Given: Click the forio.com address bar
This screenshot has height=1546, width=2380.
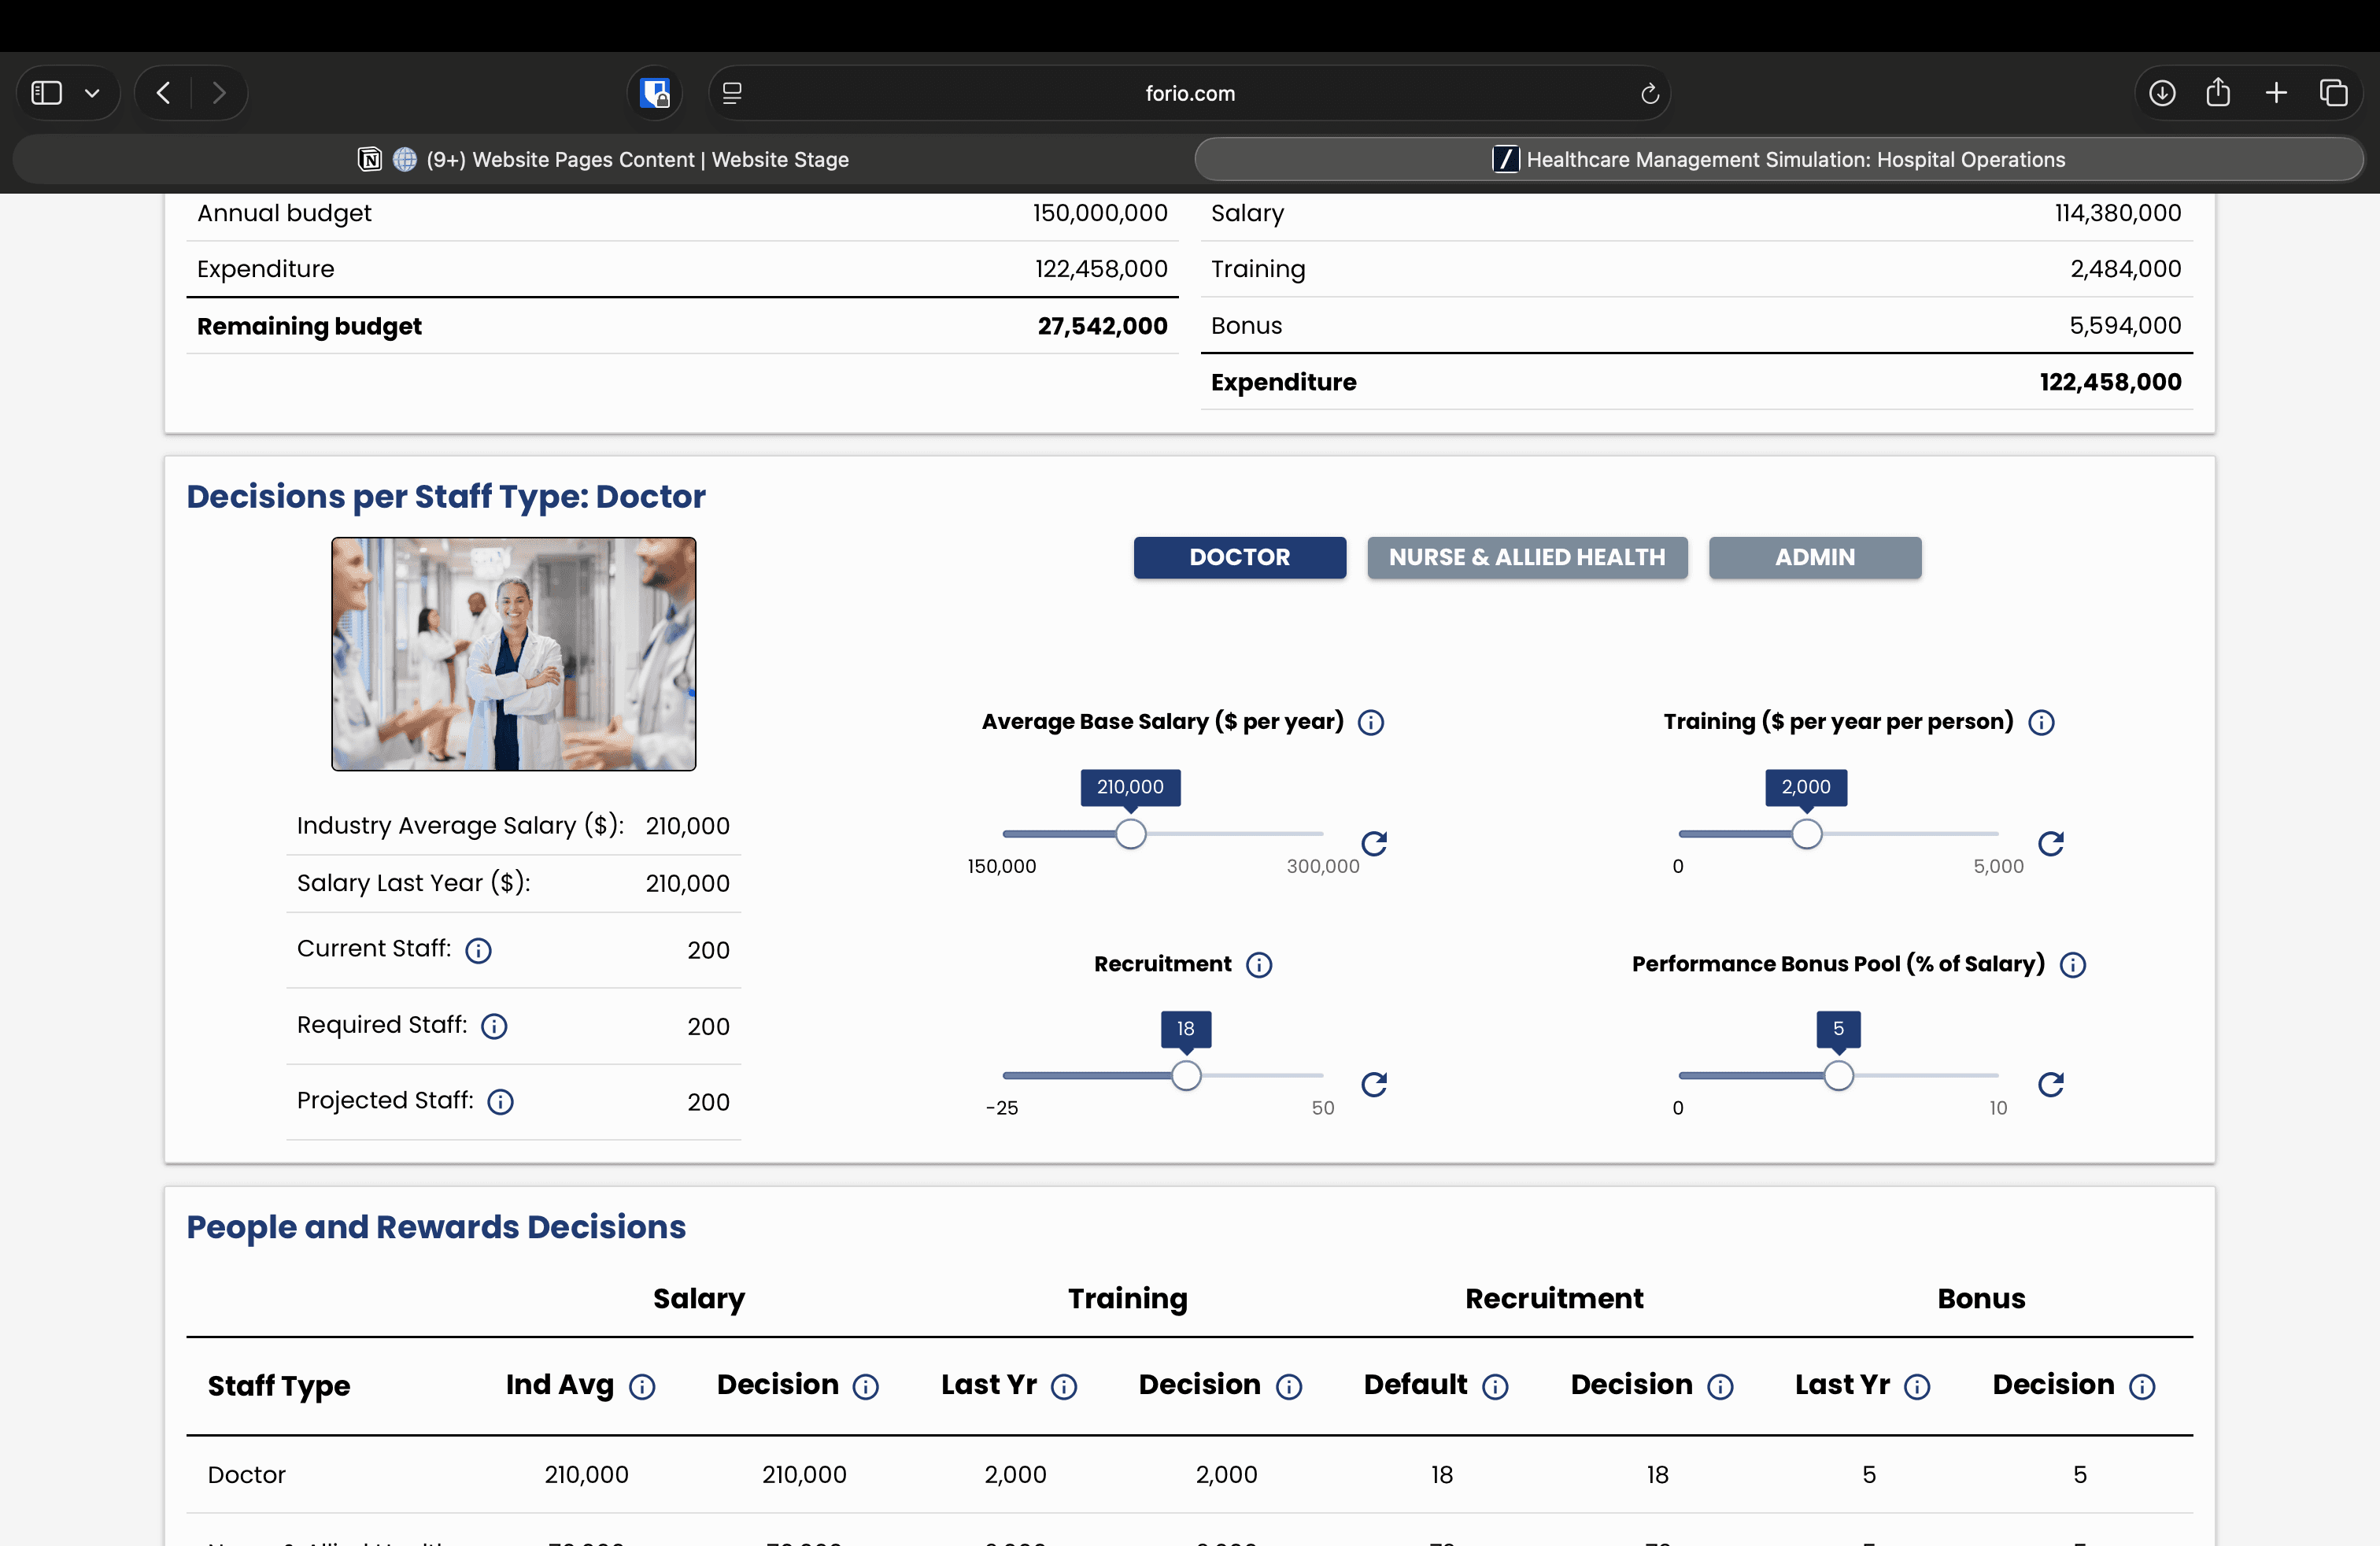Looking at the screenshot, I should pos(1189,93).
